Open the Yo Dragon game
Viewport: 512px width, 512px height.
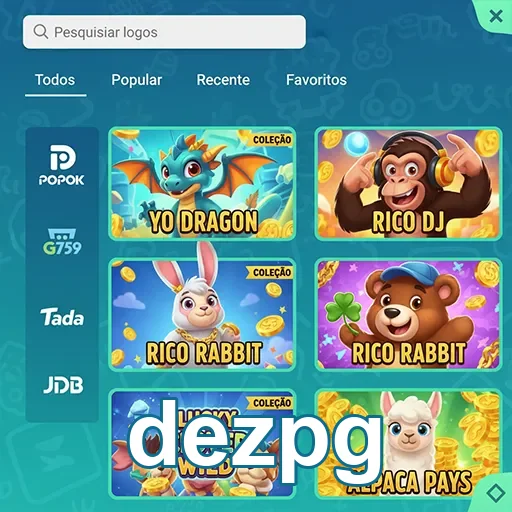(202, 183)
